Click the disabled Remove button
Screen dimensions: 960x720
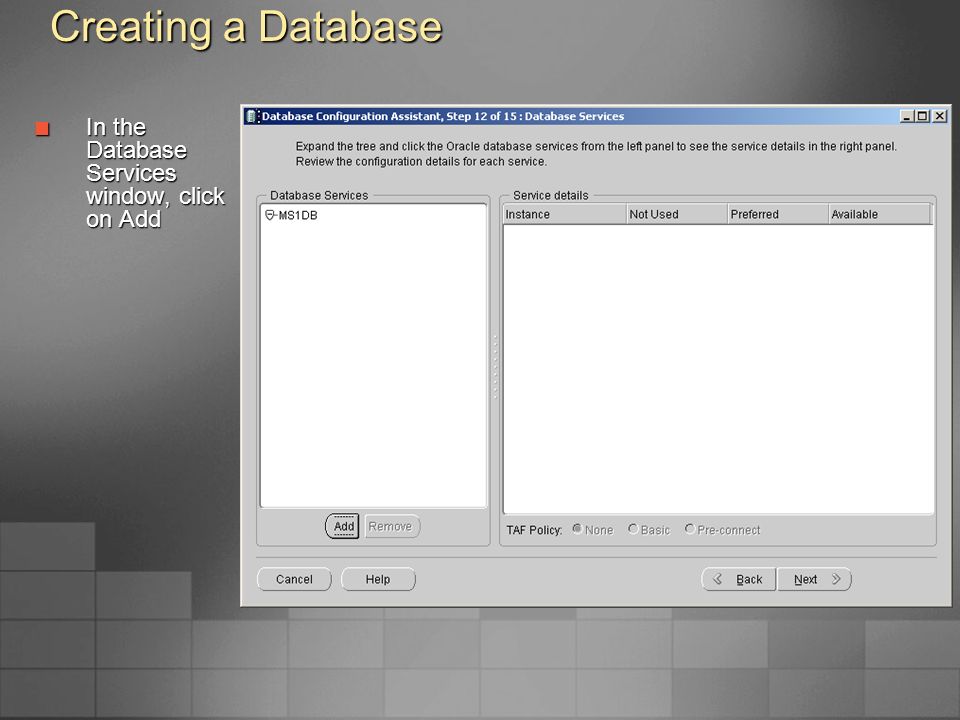coord(392,527)
